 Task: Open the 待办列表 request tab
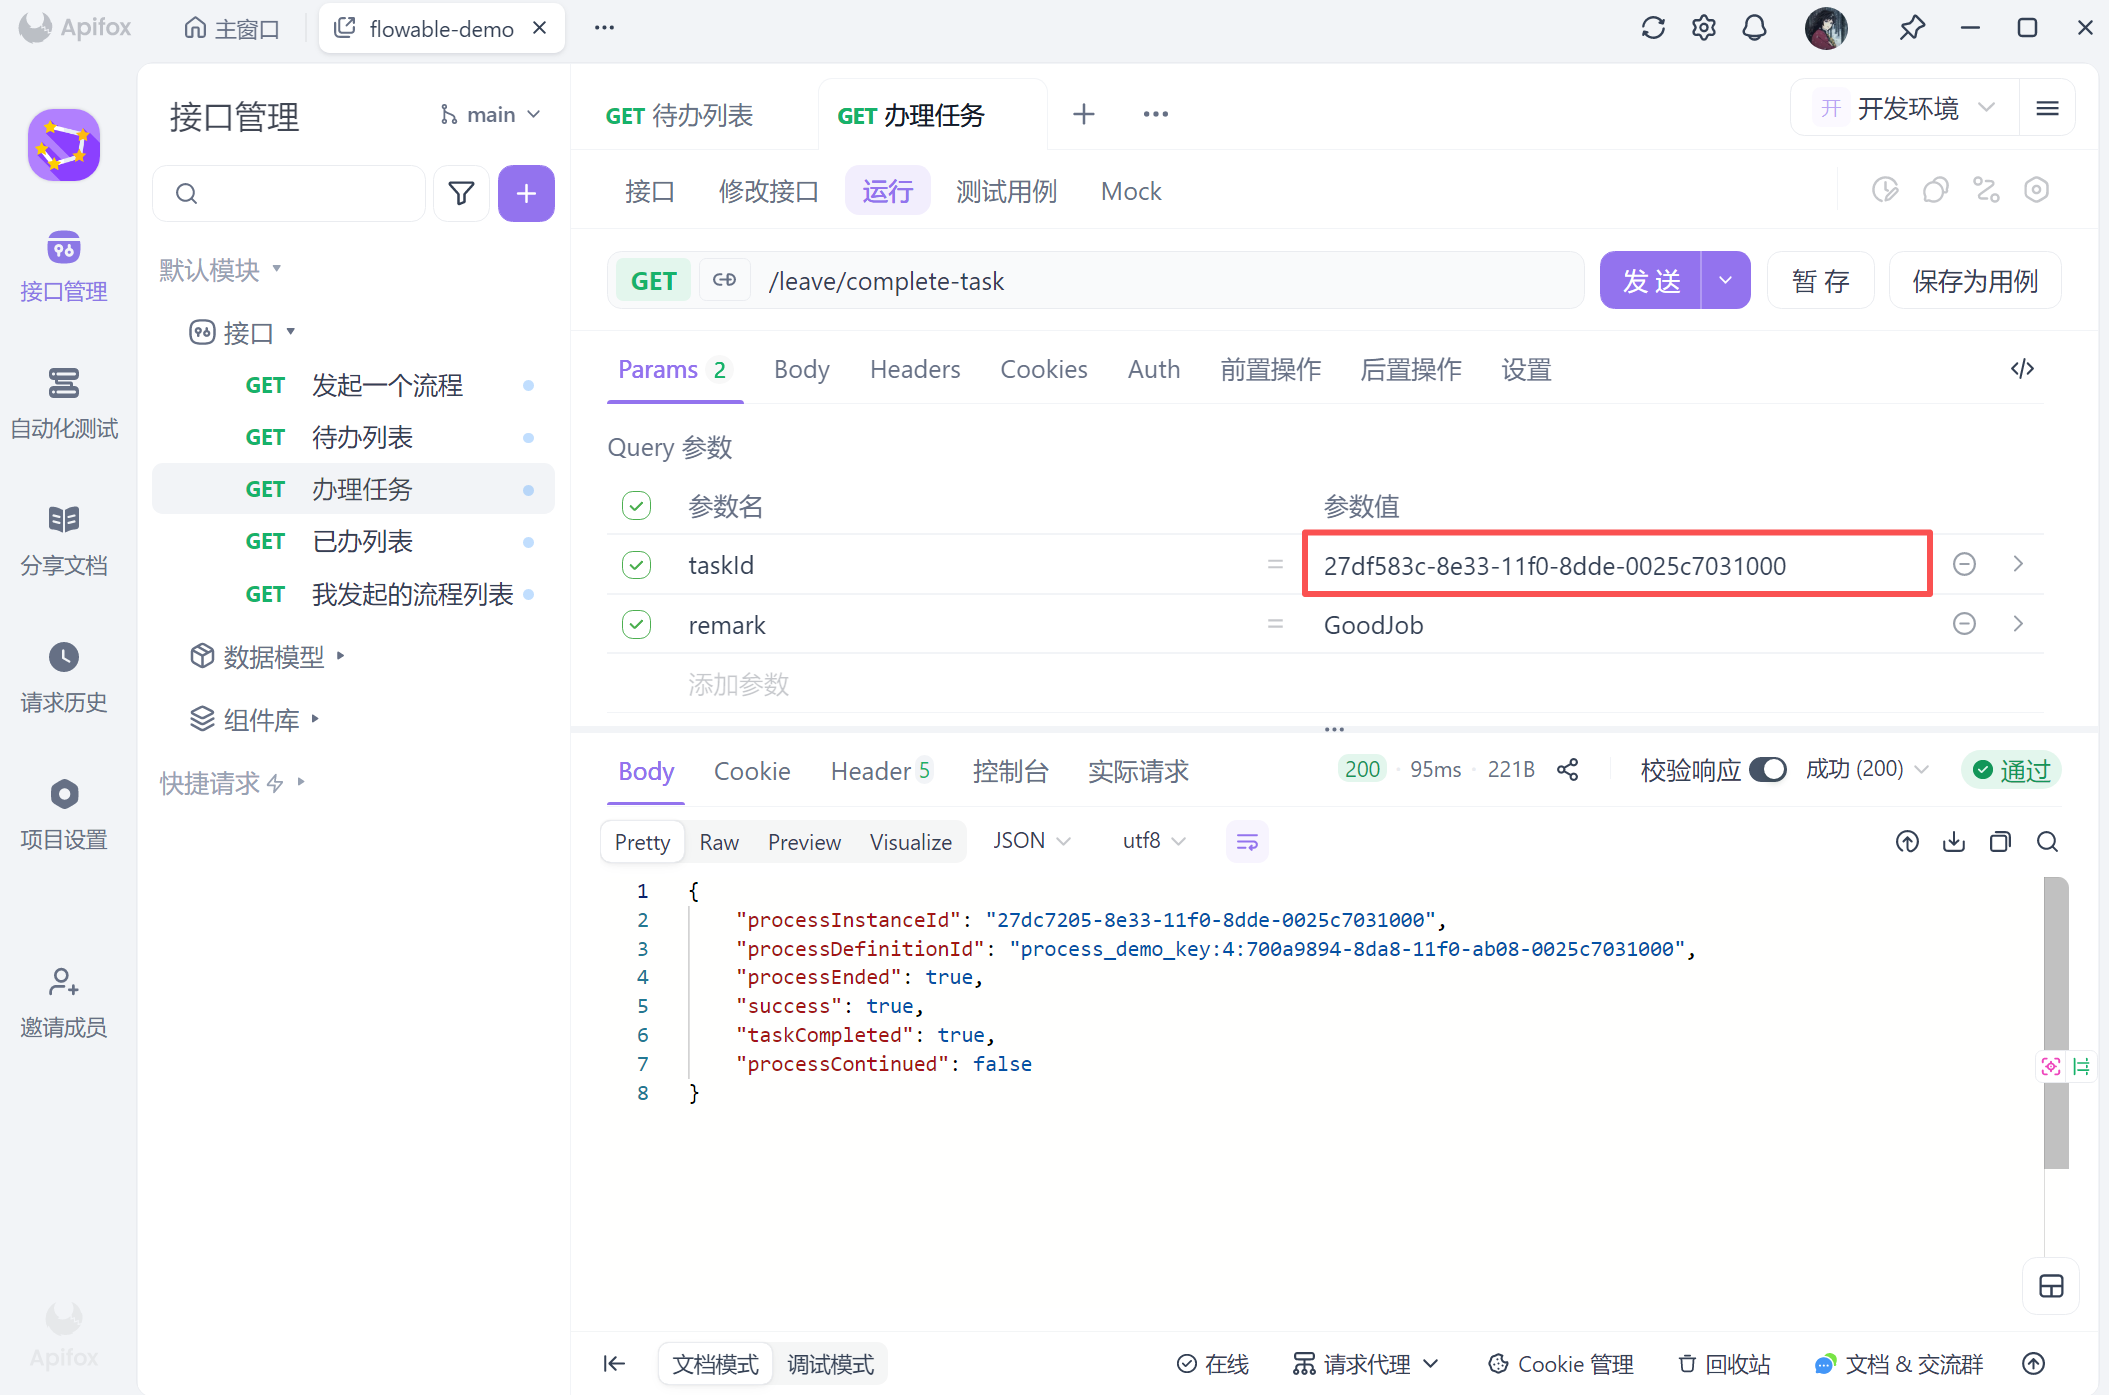[680, 116]
